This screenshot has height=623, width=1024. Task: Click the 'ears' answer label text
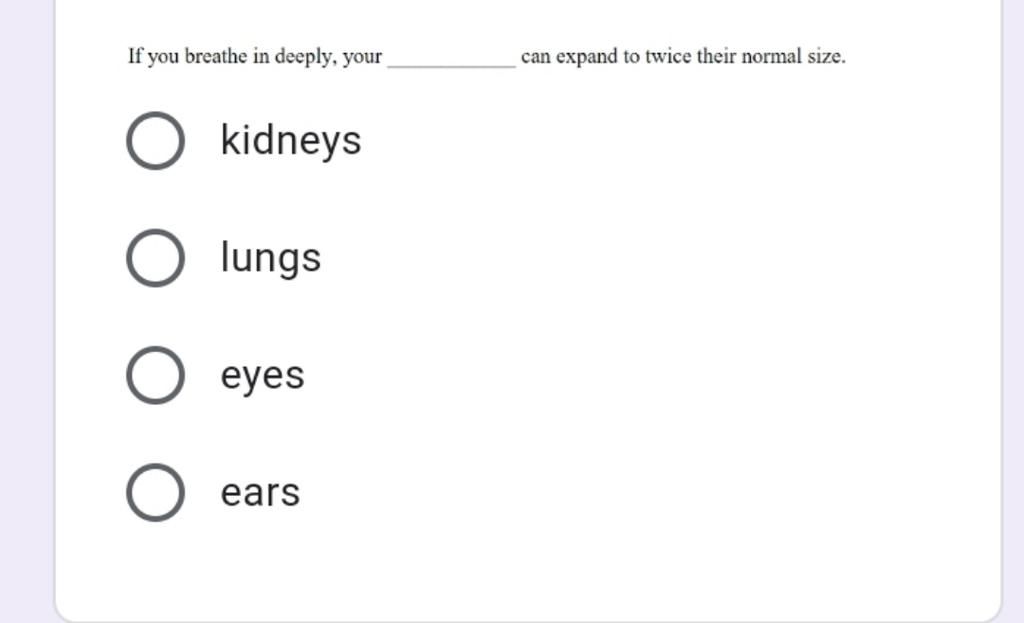point(261,493)
